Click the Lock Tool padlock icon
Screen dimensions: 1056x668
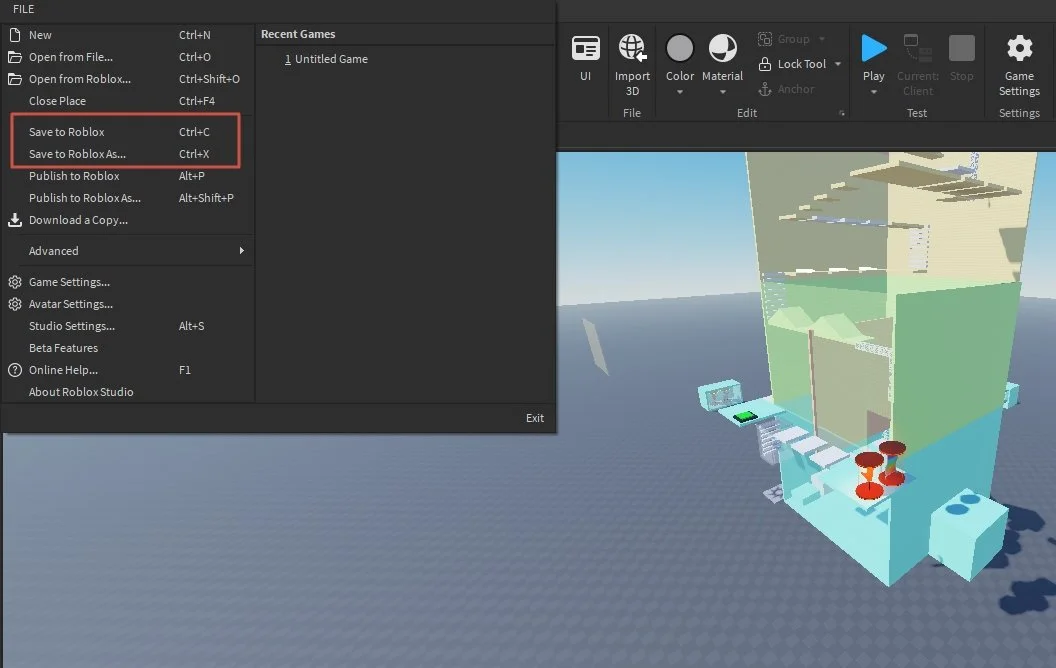coord(764,64)
